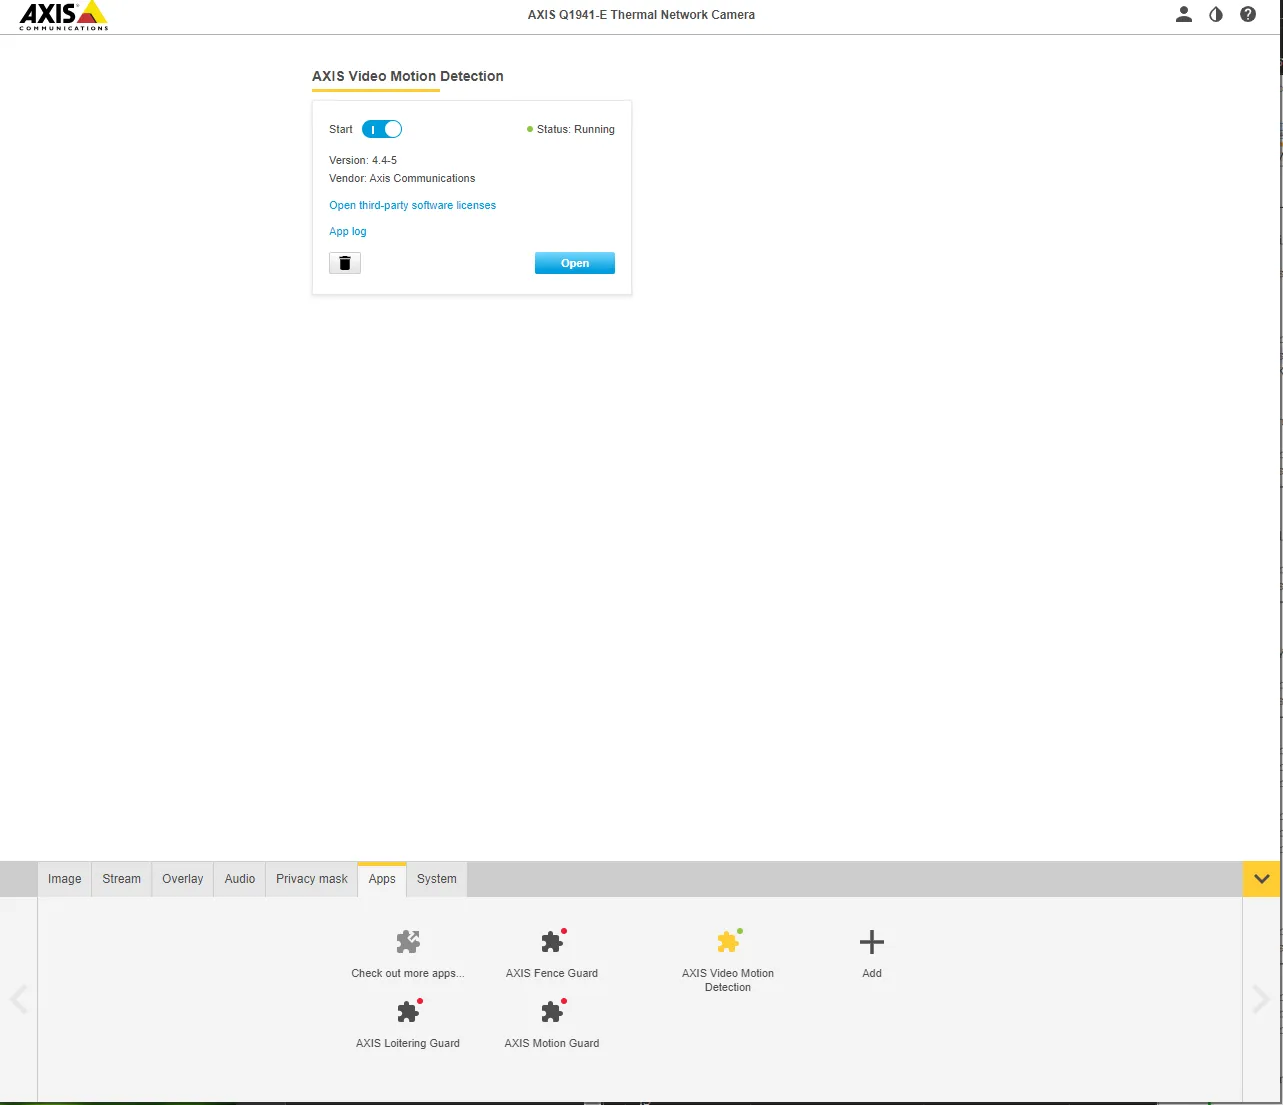Delete the app with trash icon

pyautogui.click(x=345, y=263)
